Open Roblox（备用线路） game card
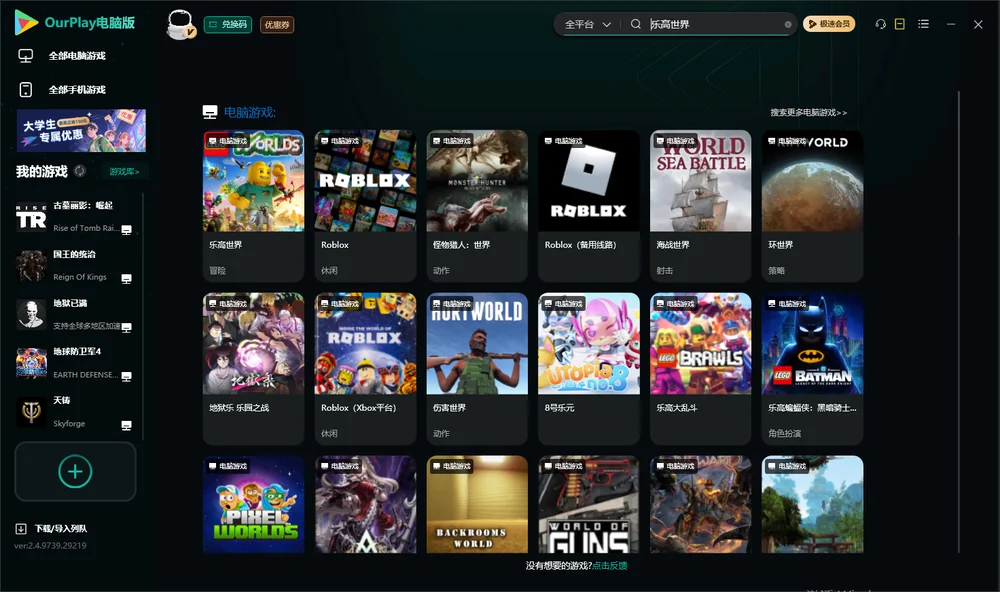The image size is (1000, 592). [589, 206]
